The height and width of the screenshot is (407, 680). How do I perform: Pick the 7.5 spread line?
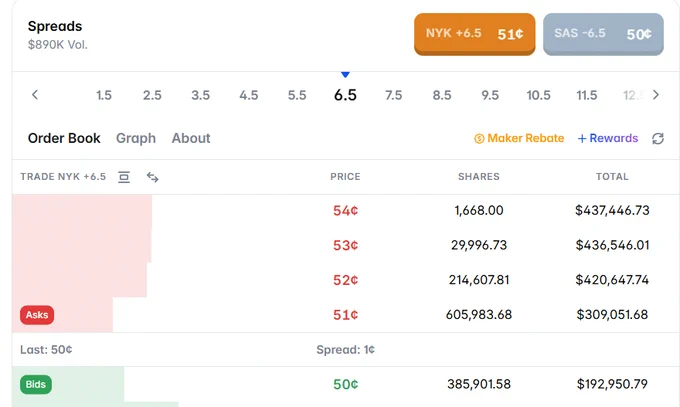point(393,95)
